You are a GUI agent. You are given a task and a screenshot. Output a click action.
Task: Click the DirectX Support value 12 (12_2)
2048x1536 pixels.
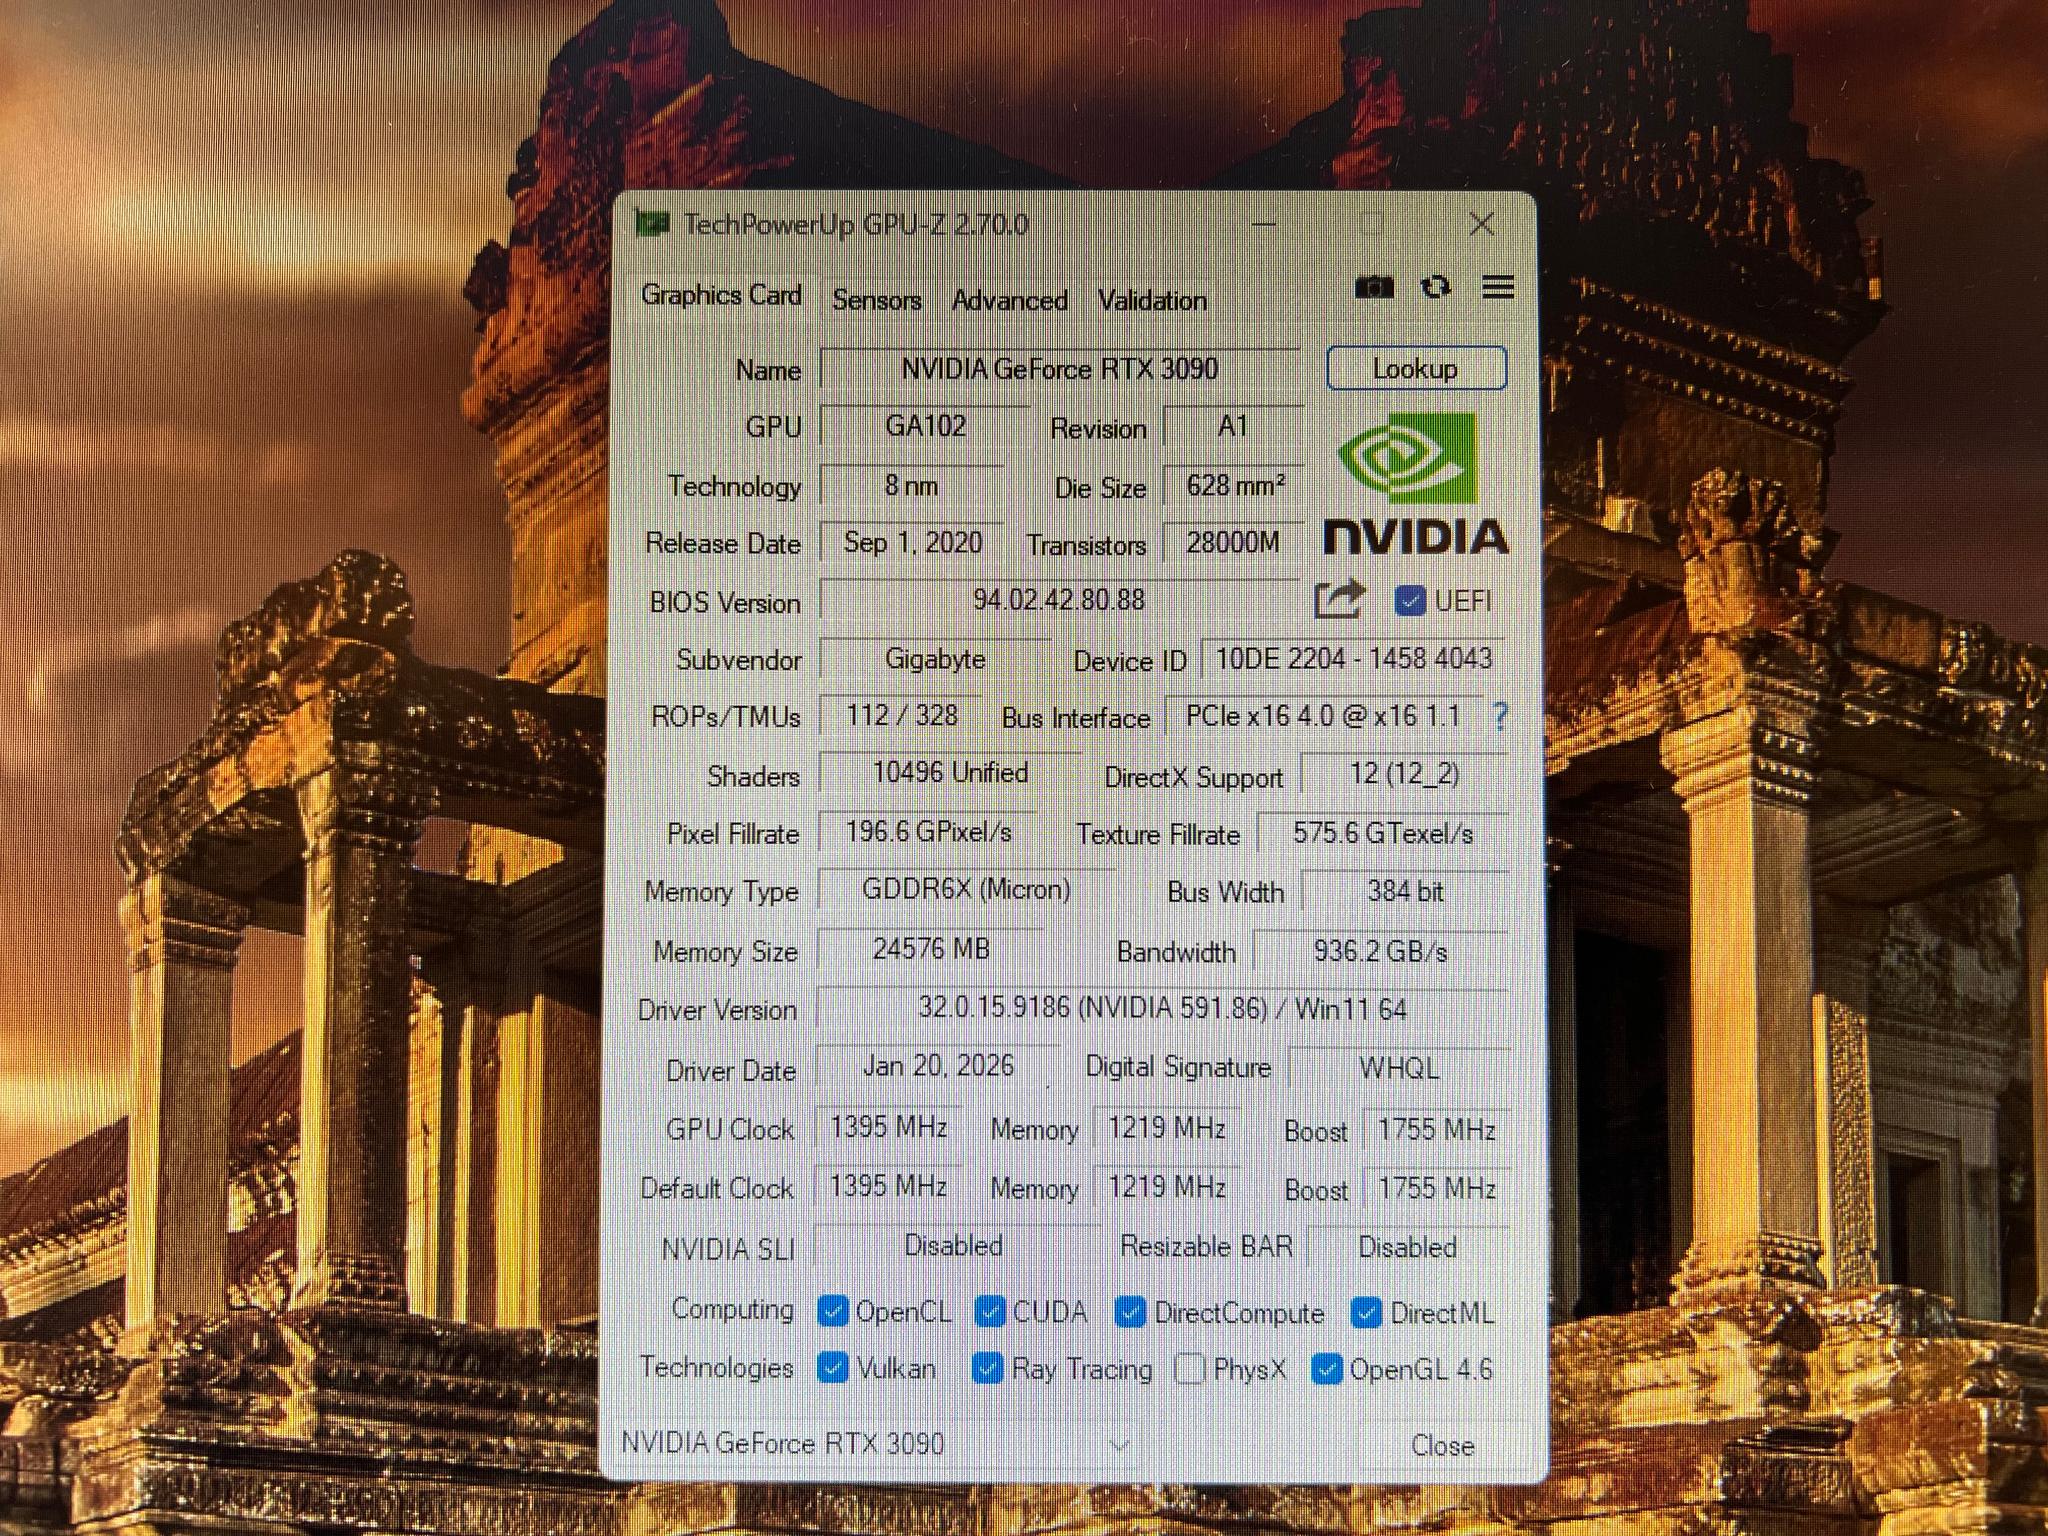click(x=1405, y=774)
